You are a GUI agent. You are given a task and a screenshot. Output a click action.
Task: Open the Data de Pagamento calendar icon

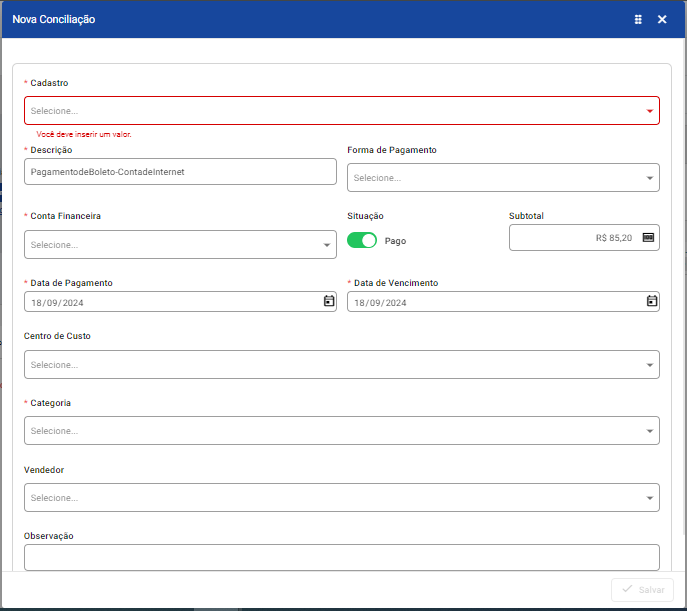pyautogui.click(x=328, y=301)
